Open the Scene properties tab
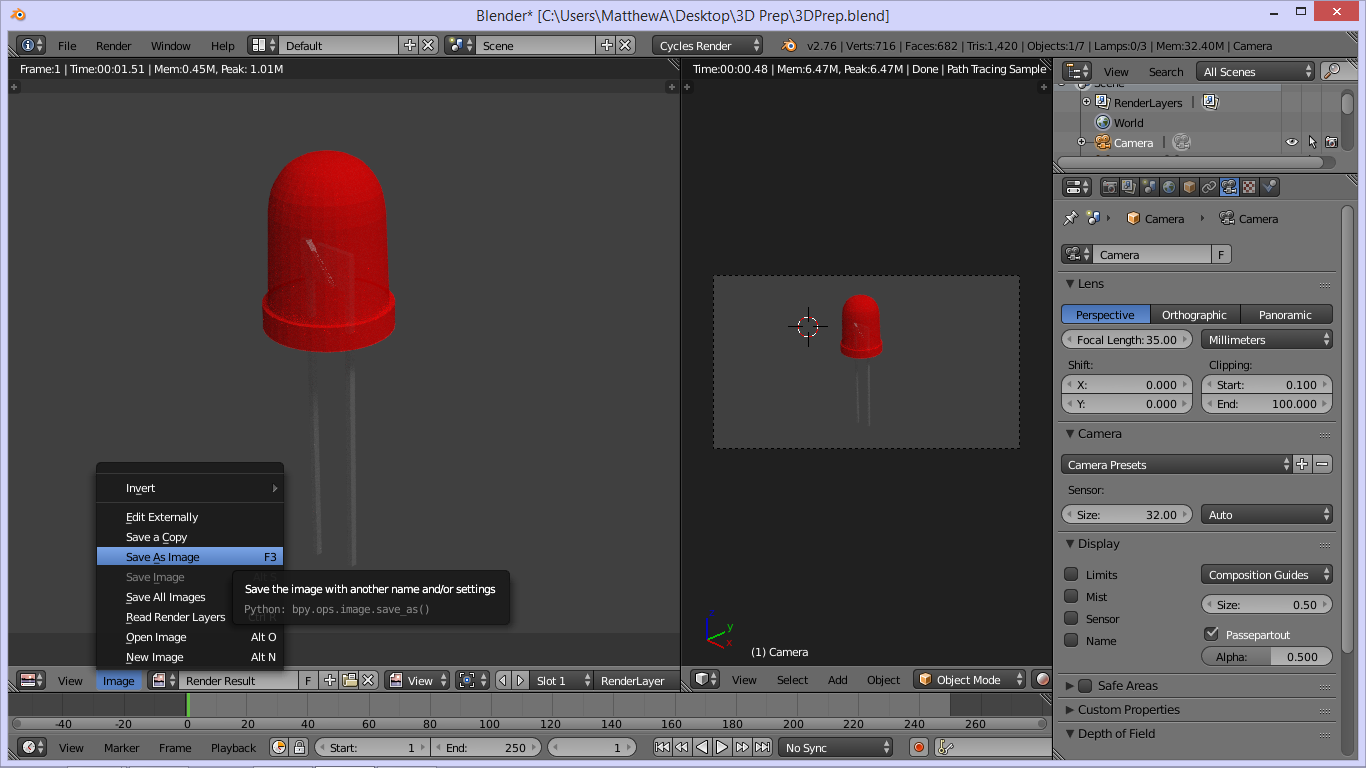This screenshot has width=1366, height=768. pos(1149,187)
